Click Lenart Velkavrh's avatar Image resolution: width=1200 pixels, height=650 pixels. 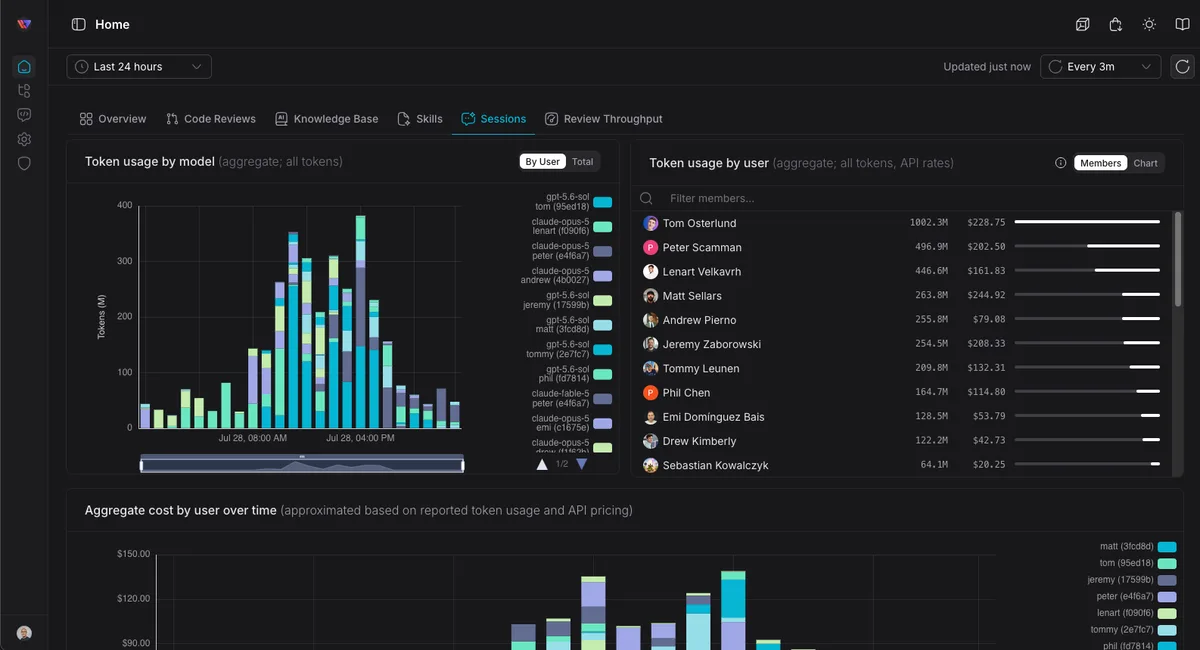click(x=650, y=271)
